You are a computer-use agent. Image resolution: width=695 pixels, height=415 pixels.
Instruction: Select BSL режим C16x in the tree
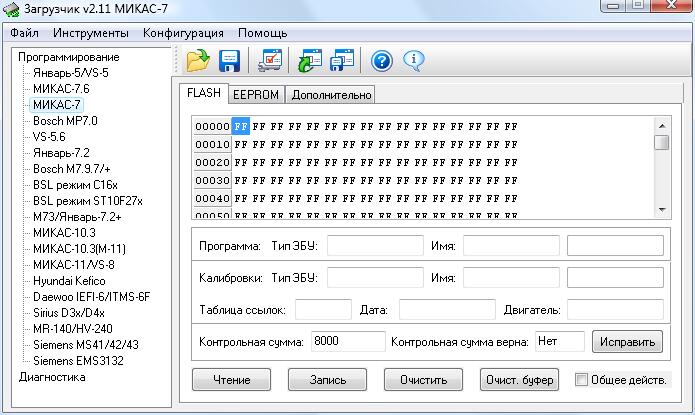(75, 185)
